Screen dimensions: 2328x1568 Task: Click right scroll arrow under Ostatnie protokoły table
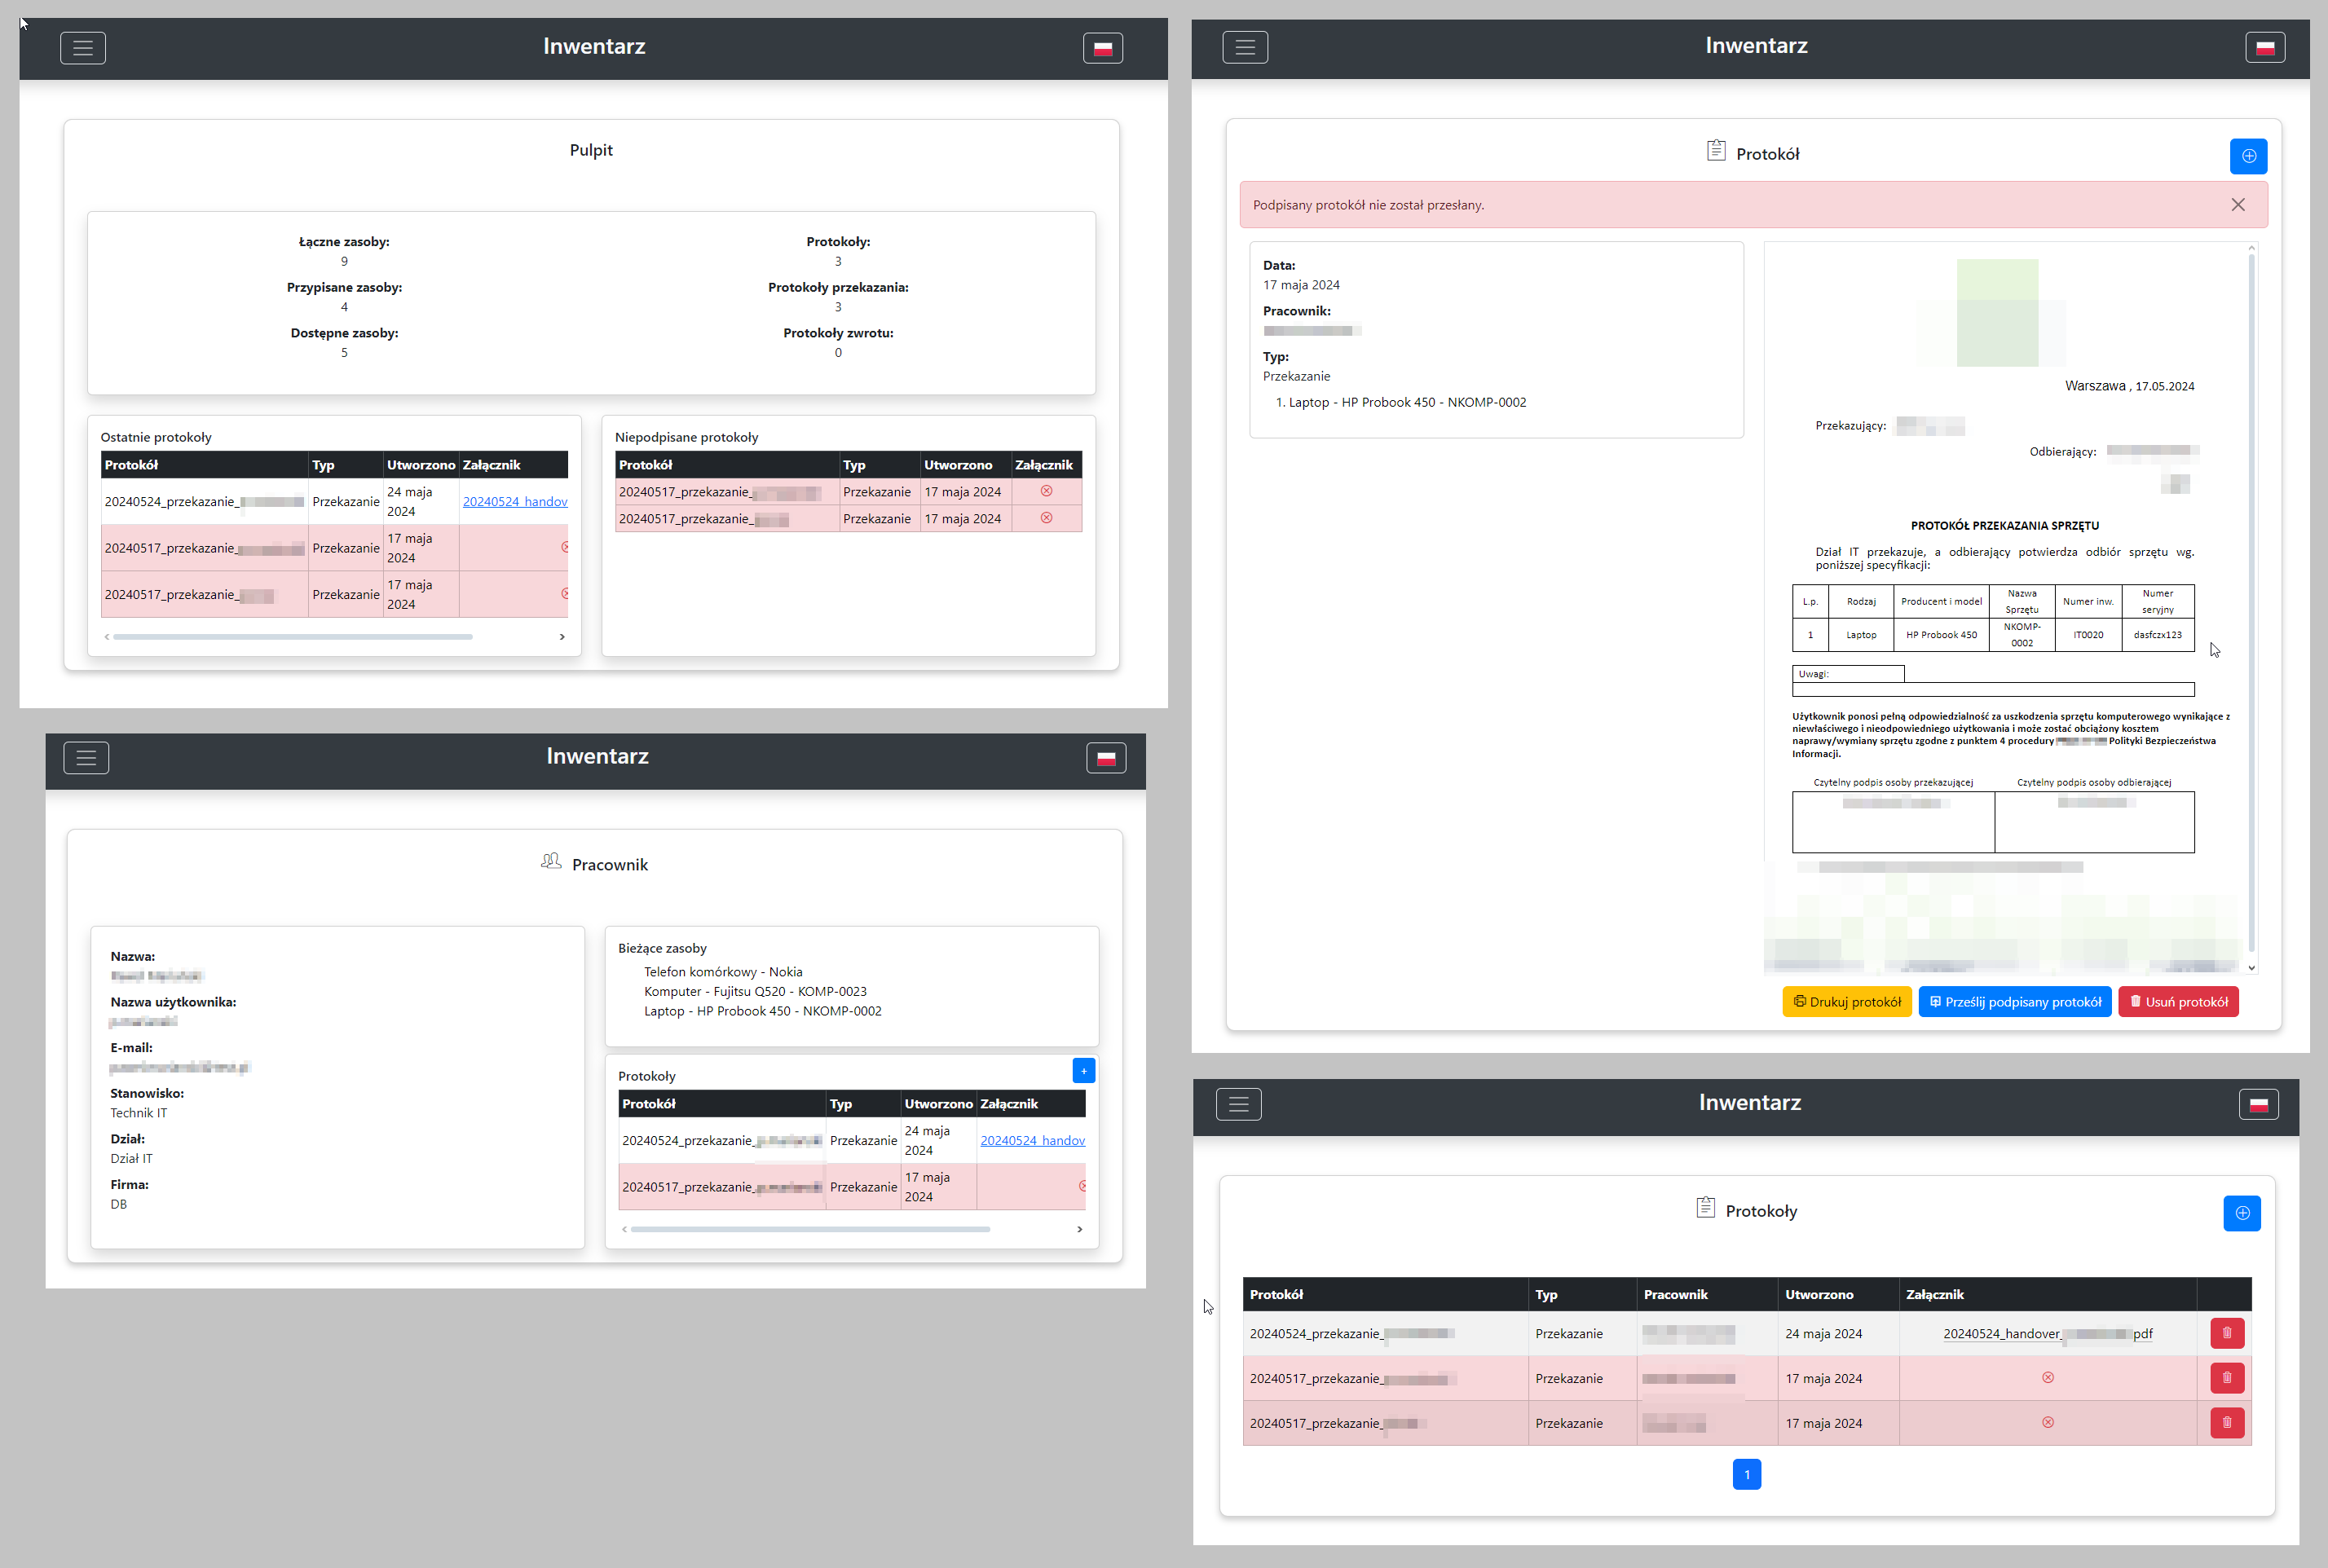point(562,637)
